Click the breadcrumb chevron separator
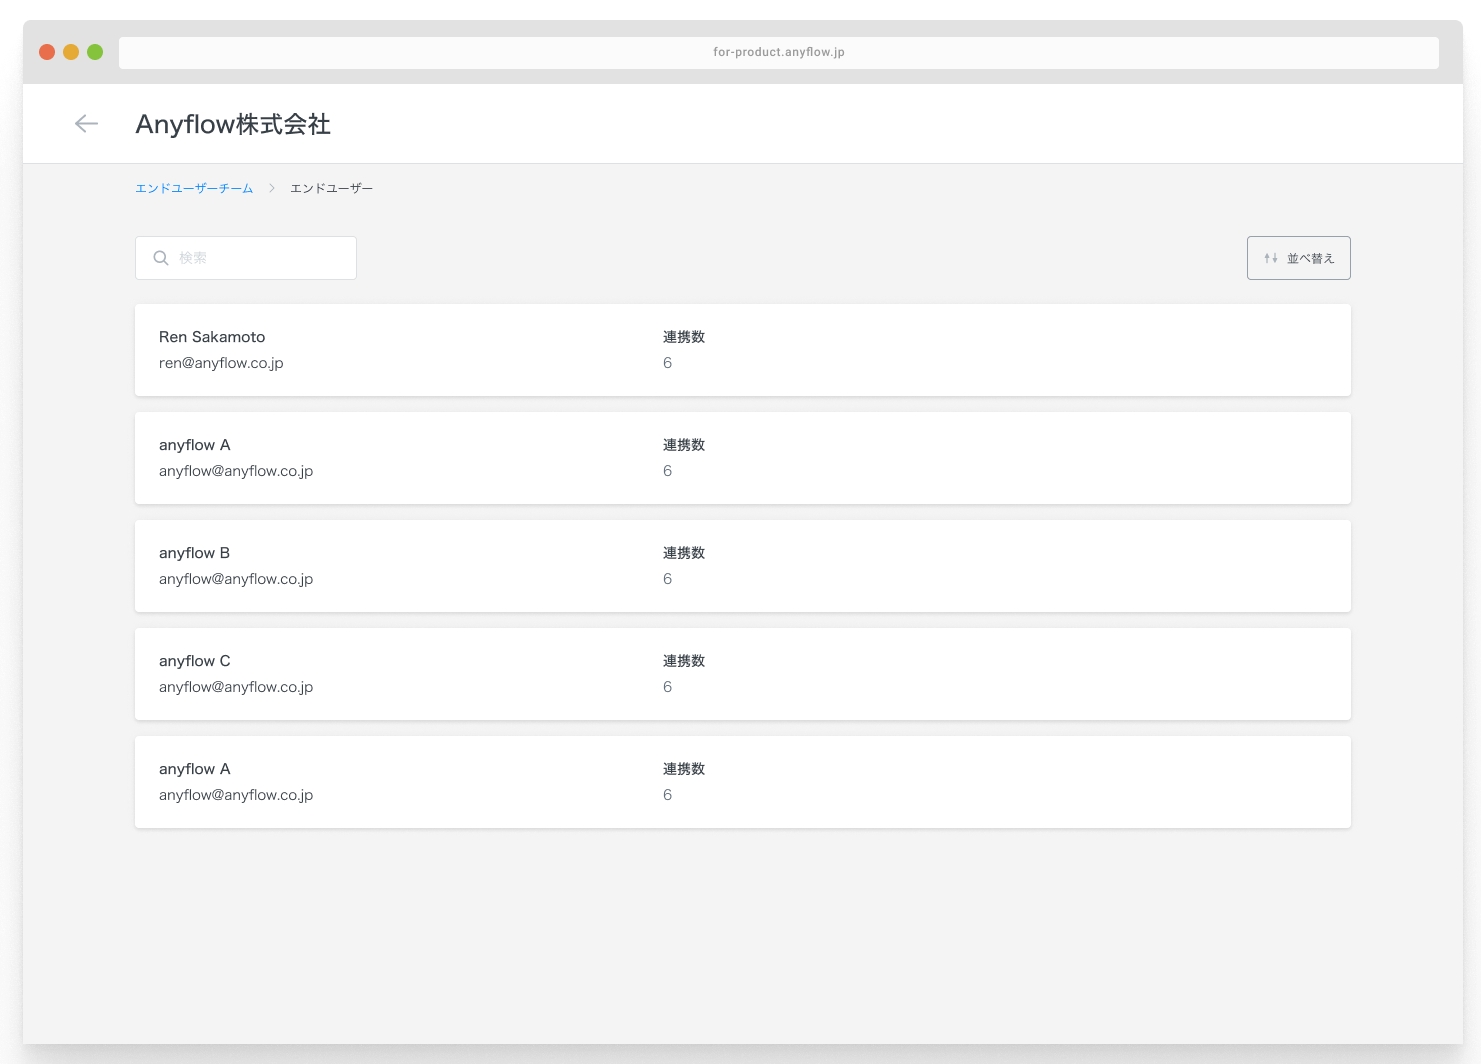Image resolution: width=1481 pixels, height=1064 pixels. pos(271,188)
